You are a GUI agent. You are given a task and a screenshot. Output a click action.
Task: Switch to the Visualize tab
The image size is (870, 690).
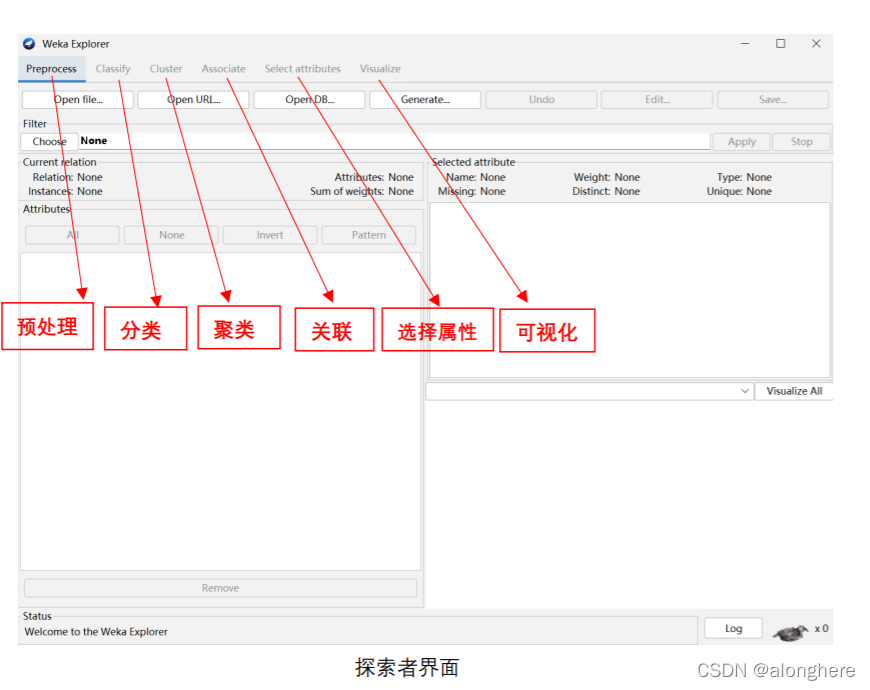tap(380, 69)
